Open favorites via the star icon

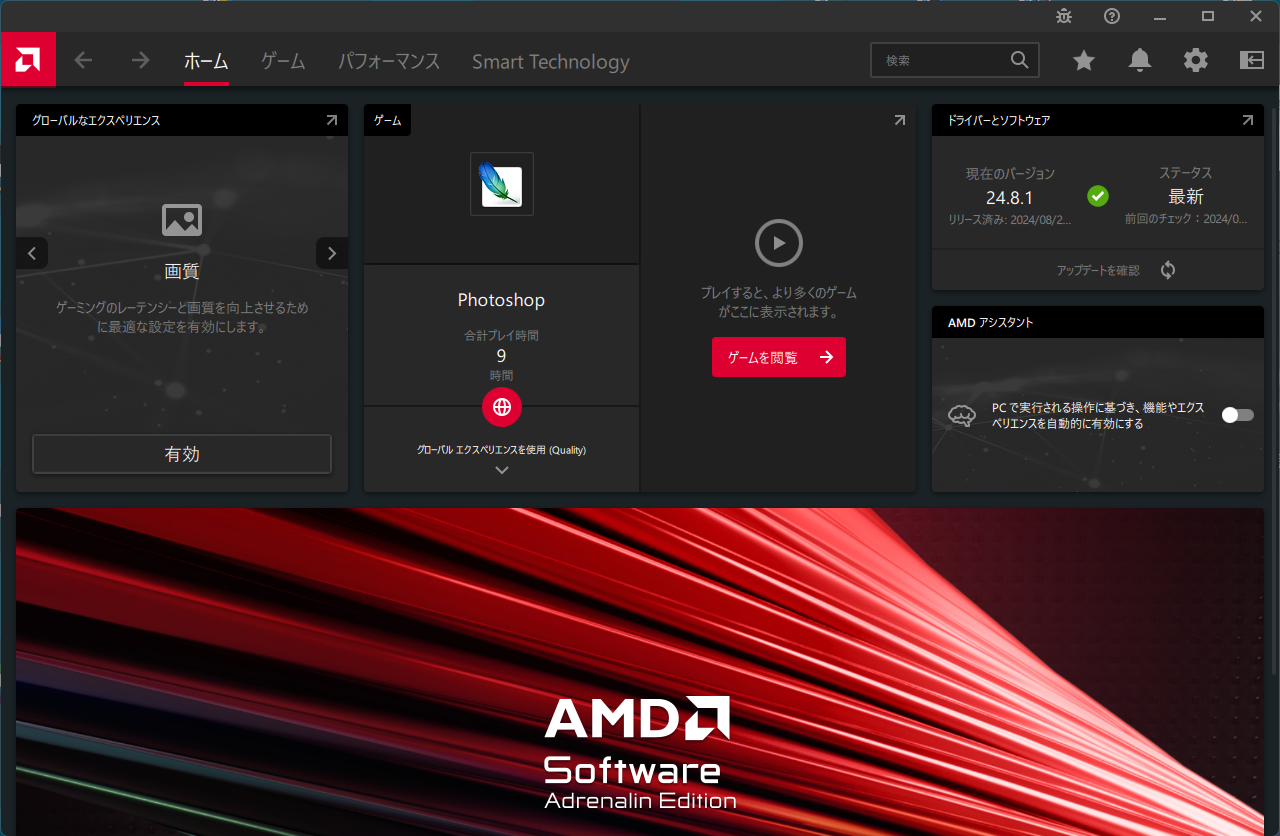pos(1083,60)
